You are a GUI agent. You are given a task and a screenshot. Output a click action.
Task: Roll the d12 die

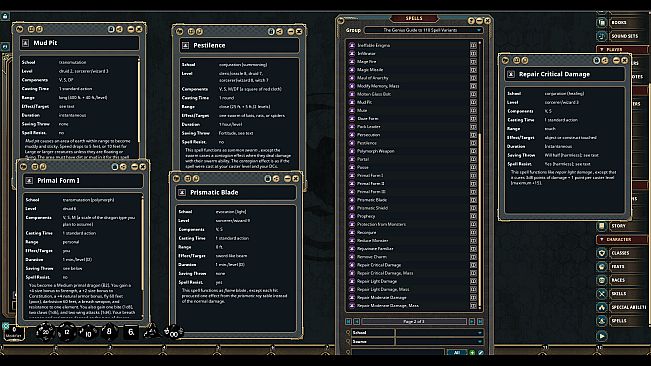coord(66,332)
